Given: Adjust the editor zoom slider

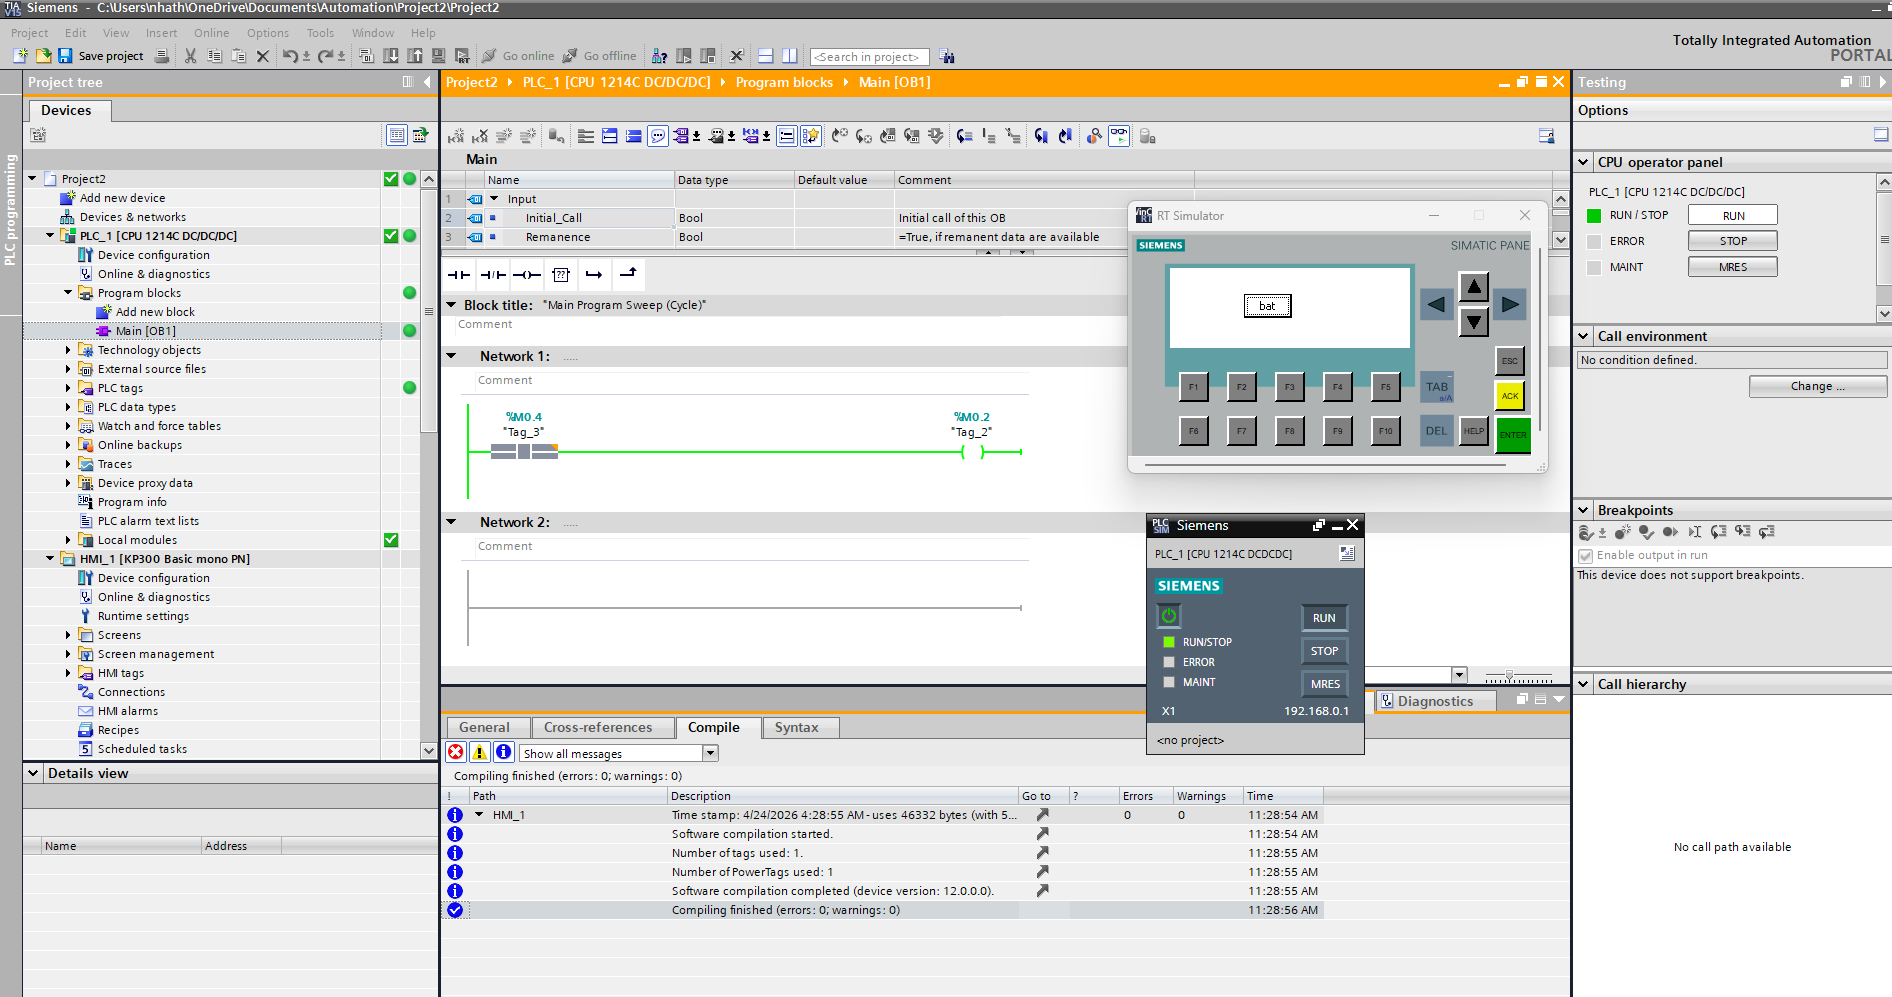Looking at the screenshot, I should coord(1509,676).
